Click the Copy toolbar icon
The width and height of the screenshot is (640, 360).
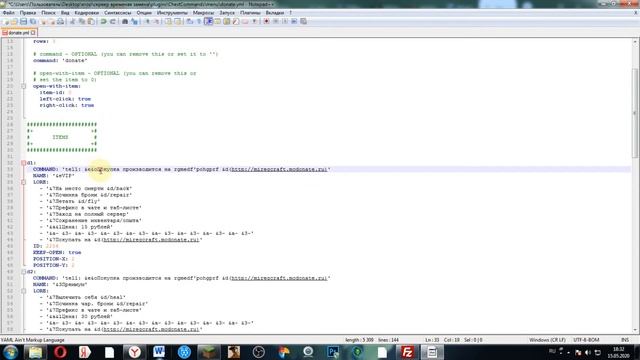click(82, 21)
